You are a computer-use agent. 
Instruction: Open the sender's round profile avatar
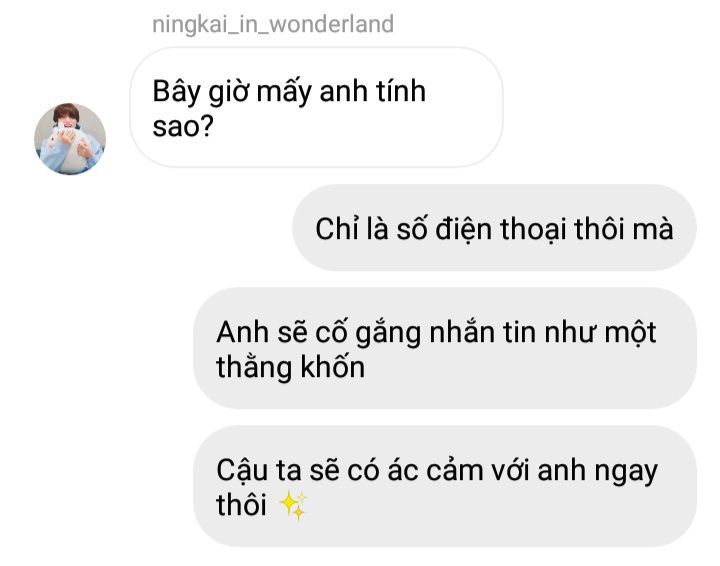(70, 139)
